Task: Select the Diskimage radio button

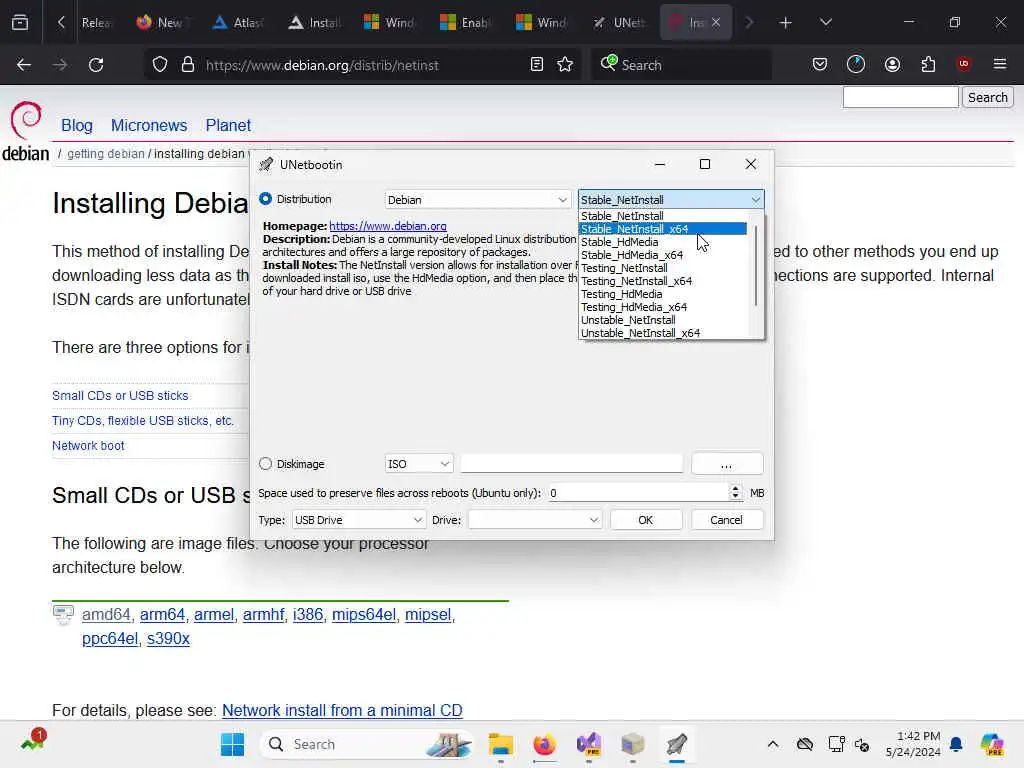Action: (x=265, y=464)
